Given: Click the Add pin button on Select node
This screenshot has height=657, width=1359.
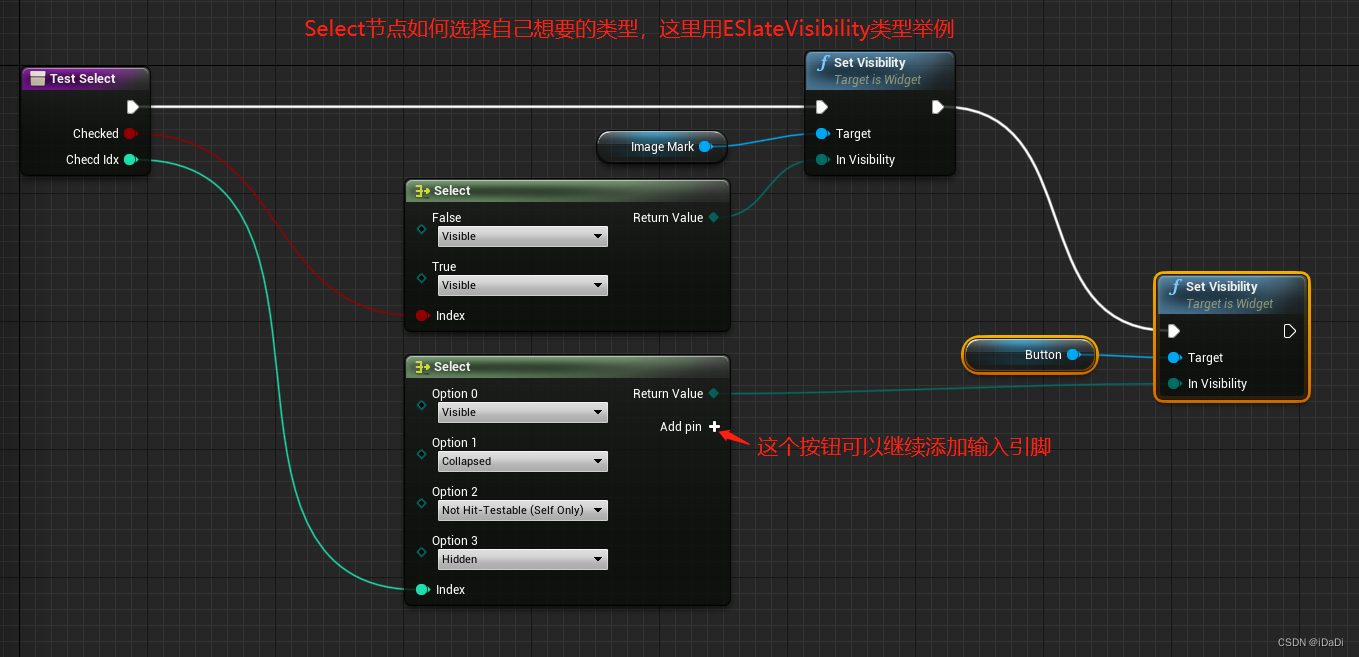Looking at the screenshot, I should pos(715,426).
